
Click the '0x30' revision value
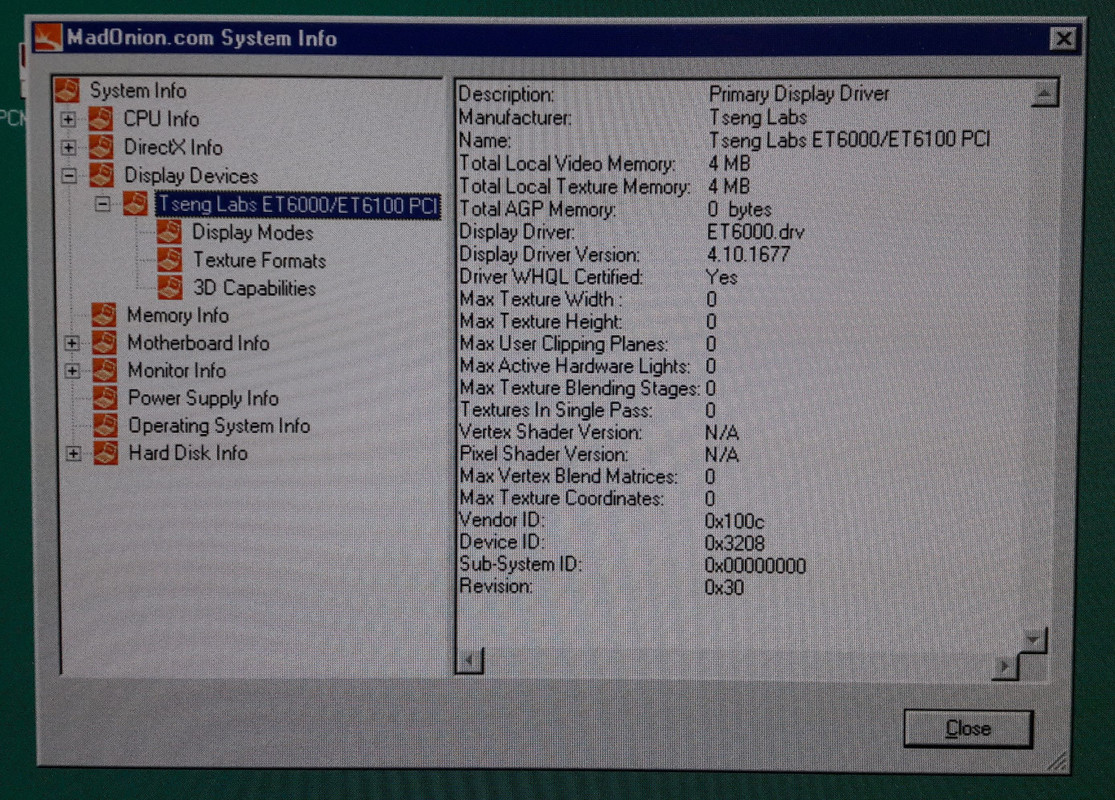pyautogui.click(x=724, y=588)
